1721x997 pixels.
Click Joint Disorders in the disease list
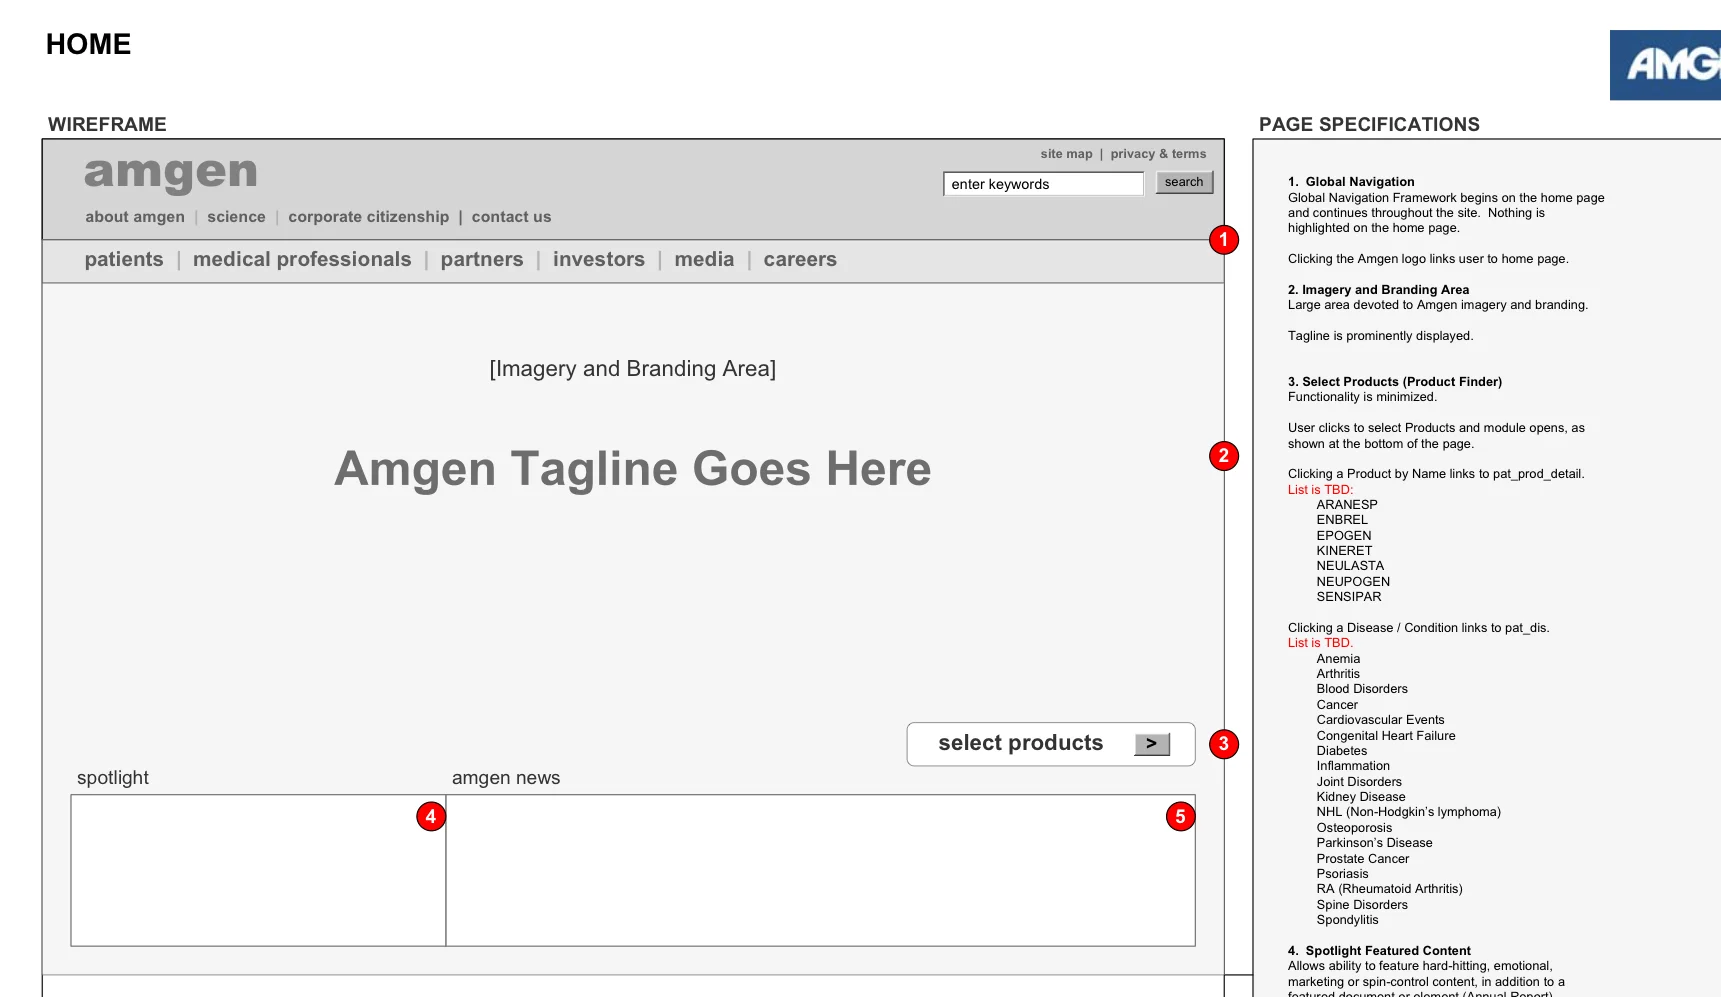(x=1359, y=782)
